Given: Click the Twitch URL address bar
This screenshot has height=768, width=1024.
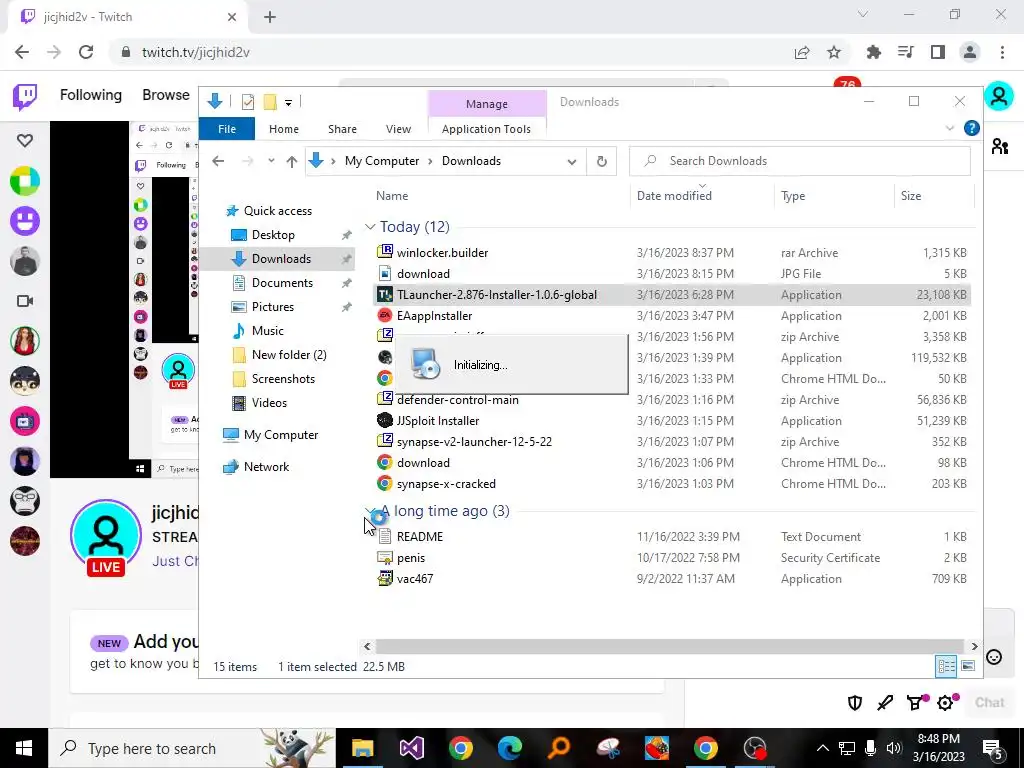Looking at the screenshot, I should [x=451, y=52].
